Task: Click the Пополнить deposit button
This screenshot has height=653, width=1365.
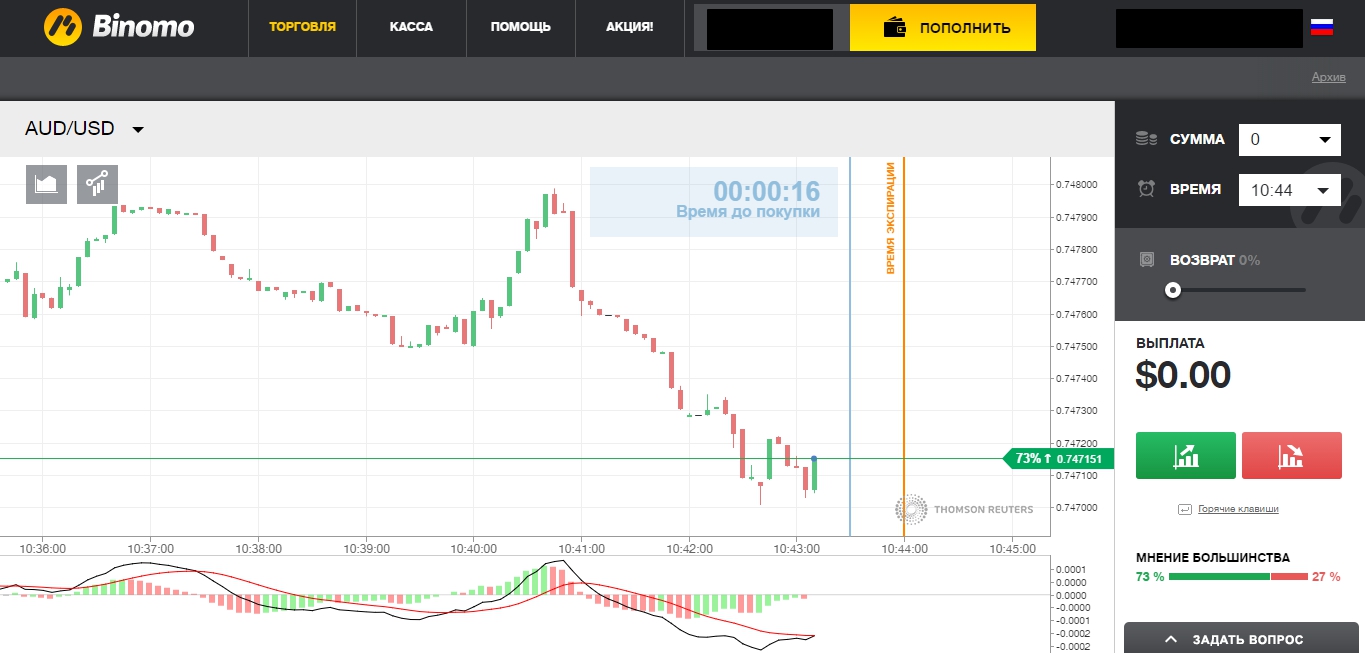Action: (943, 28)
